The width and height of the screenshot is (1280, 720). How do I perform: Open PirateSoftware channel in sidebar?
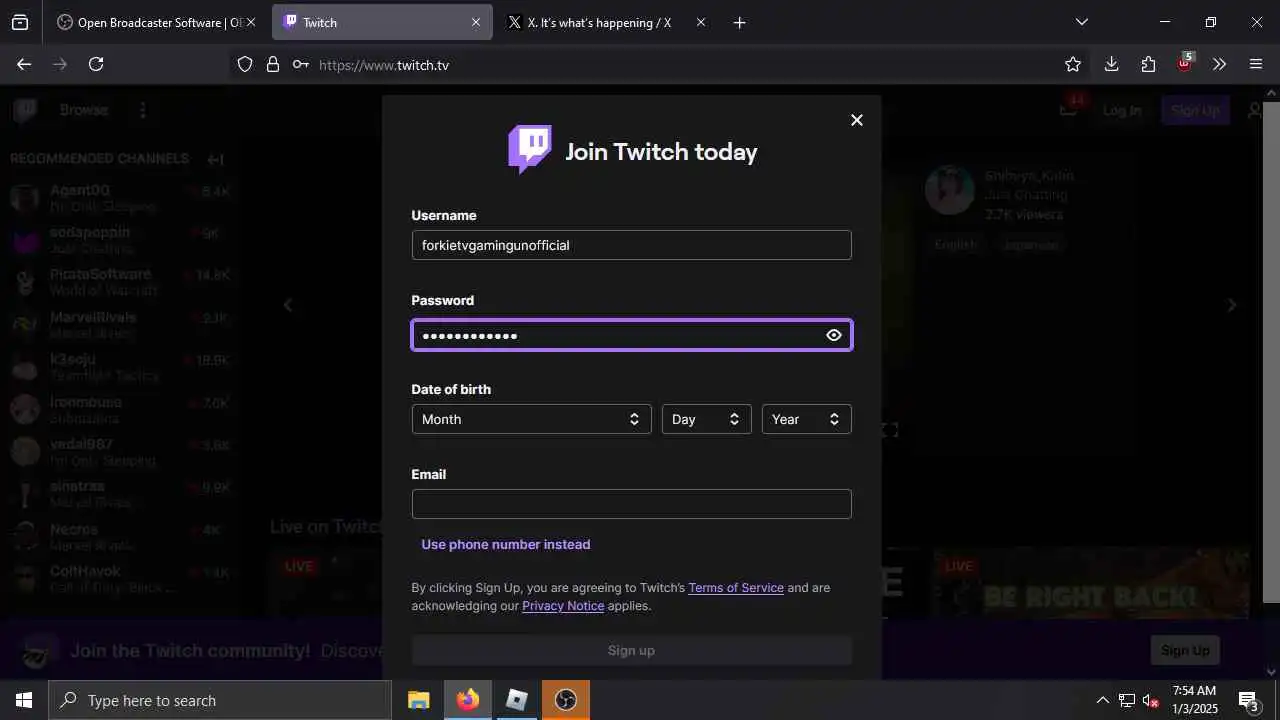click(x=120, y=282)
